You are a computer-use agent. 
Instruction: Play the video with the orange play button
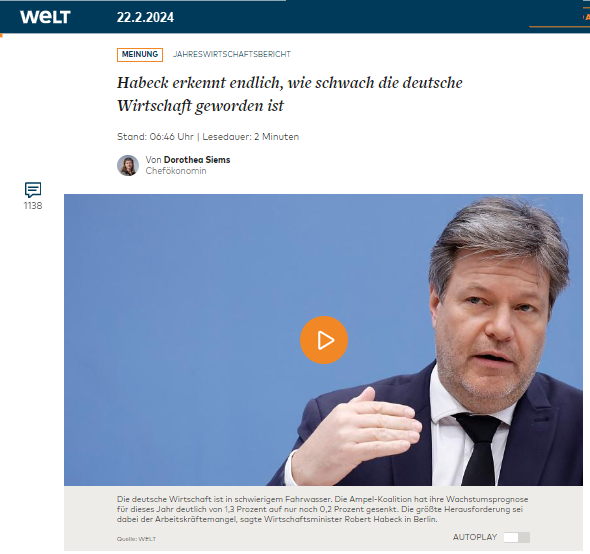[x=324, y=340]
